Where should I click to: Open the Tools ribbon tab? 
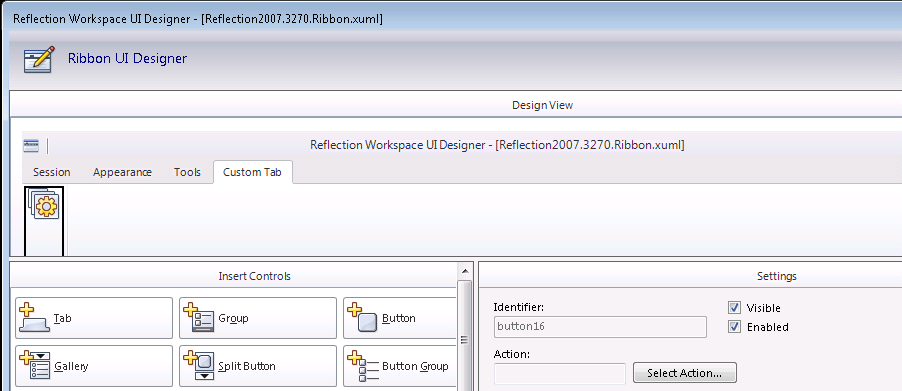point(188,172)
